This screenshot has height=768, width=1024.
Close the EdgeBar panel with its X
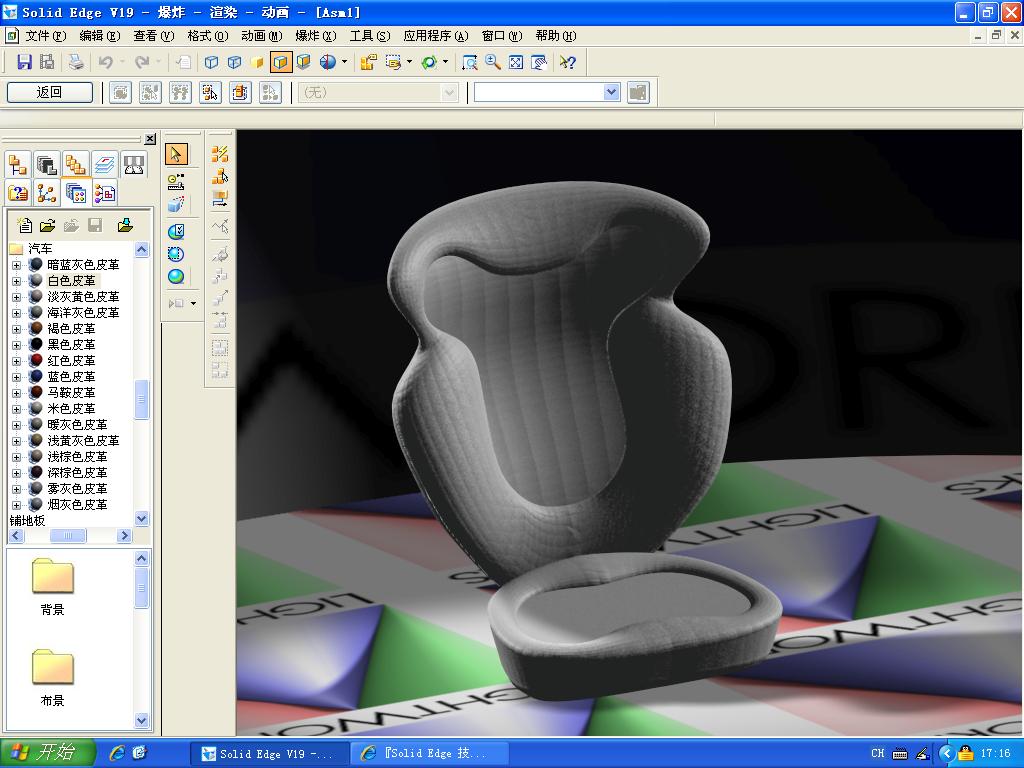(x=150, y=139)
